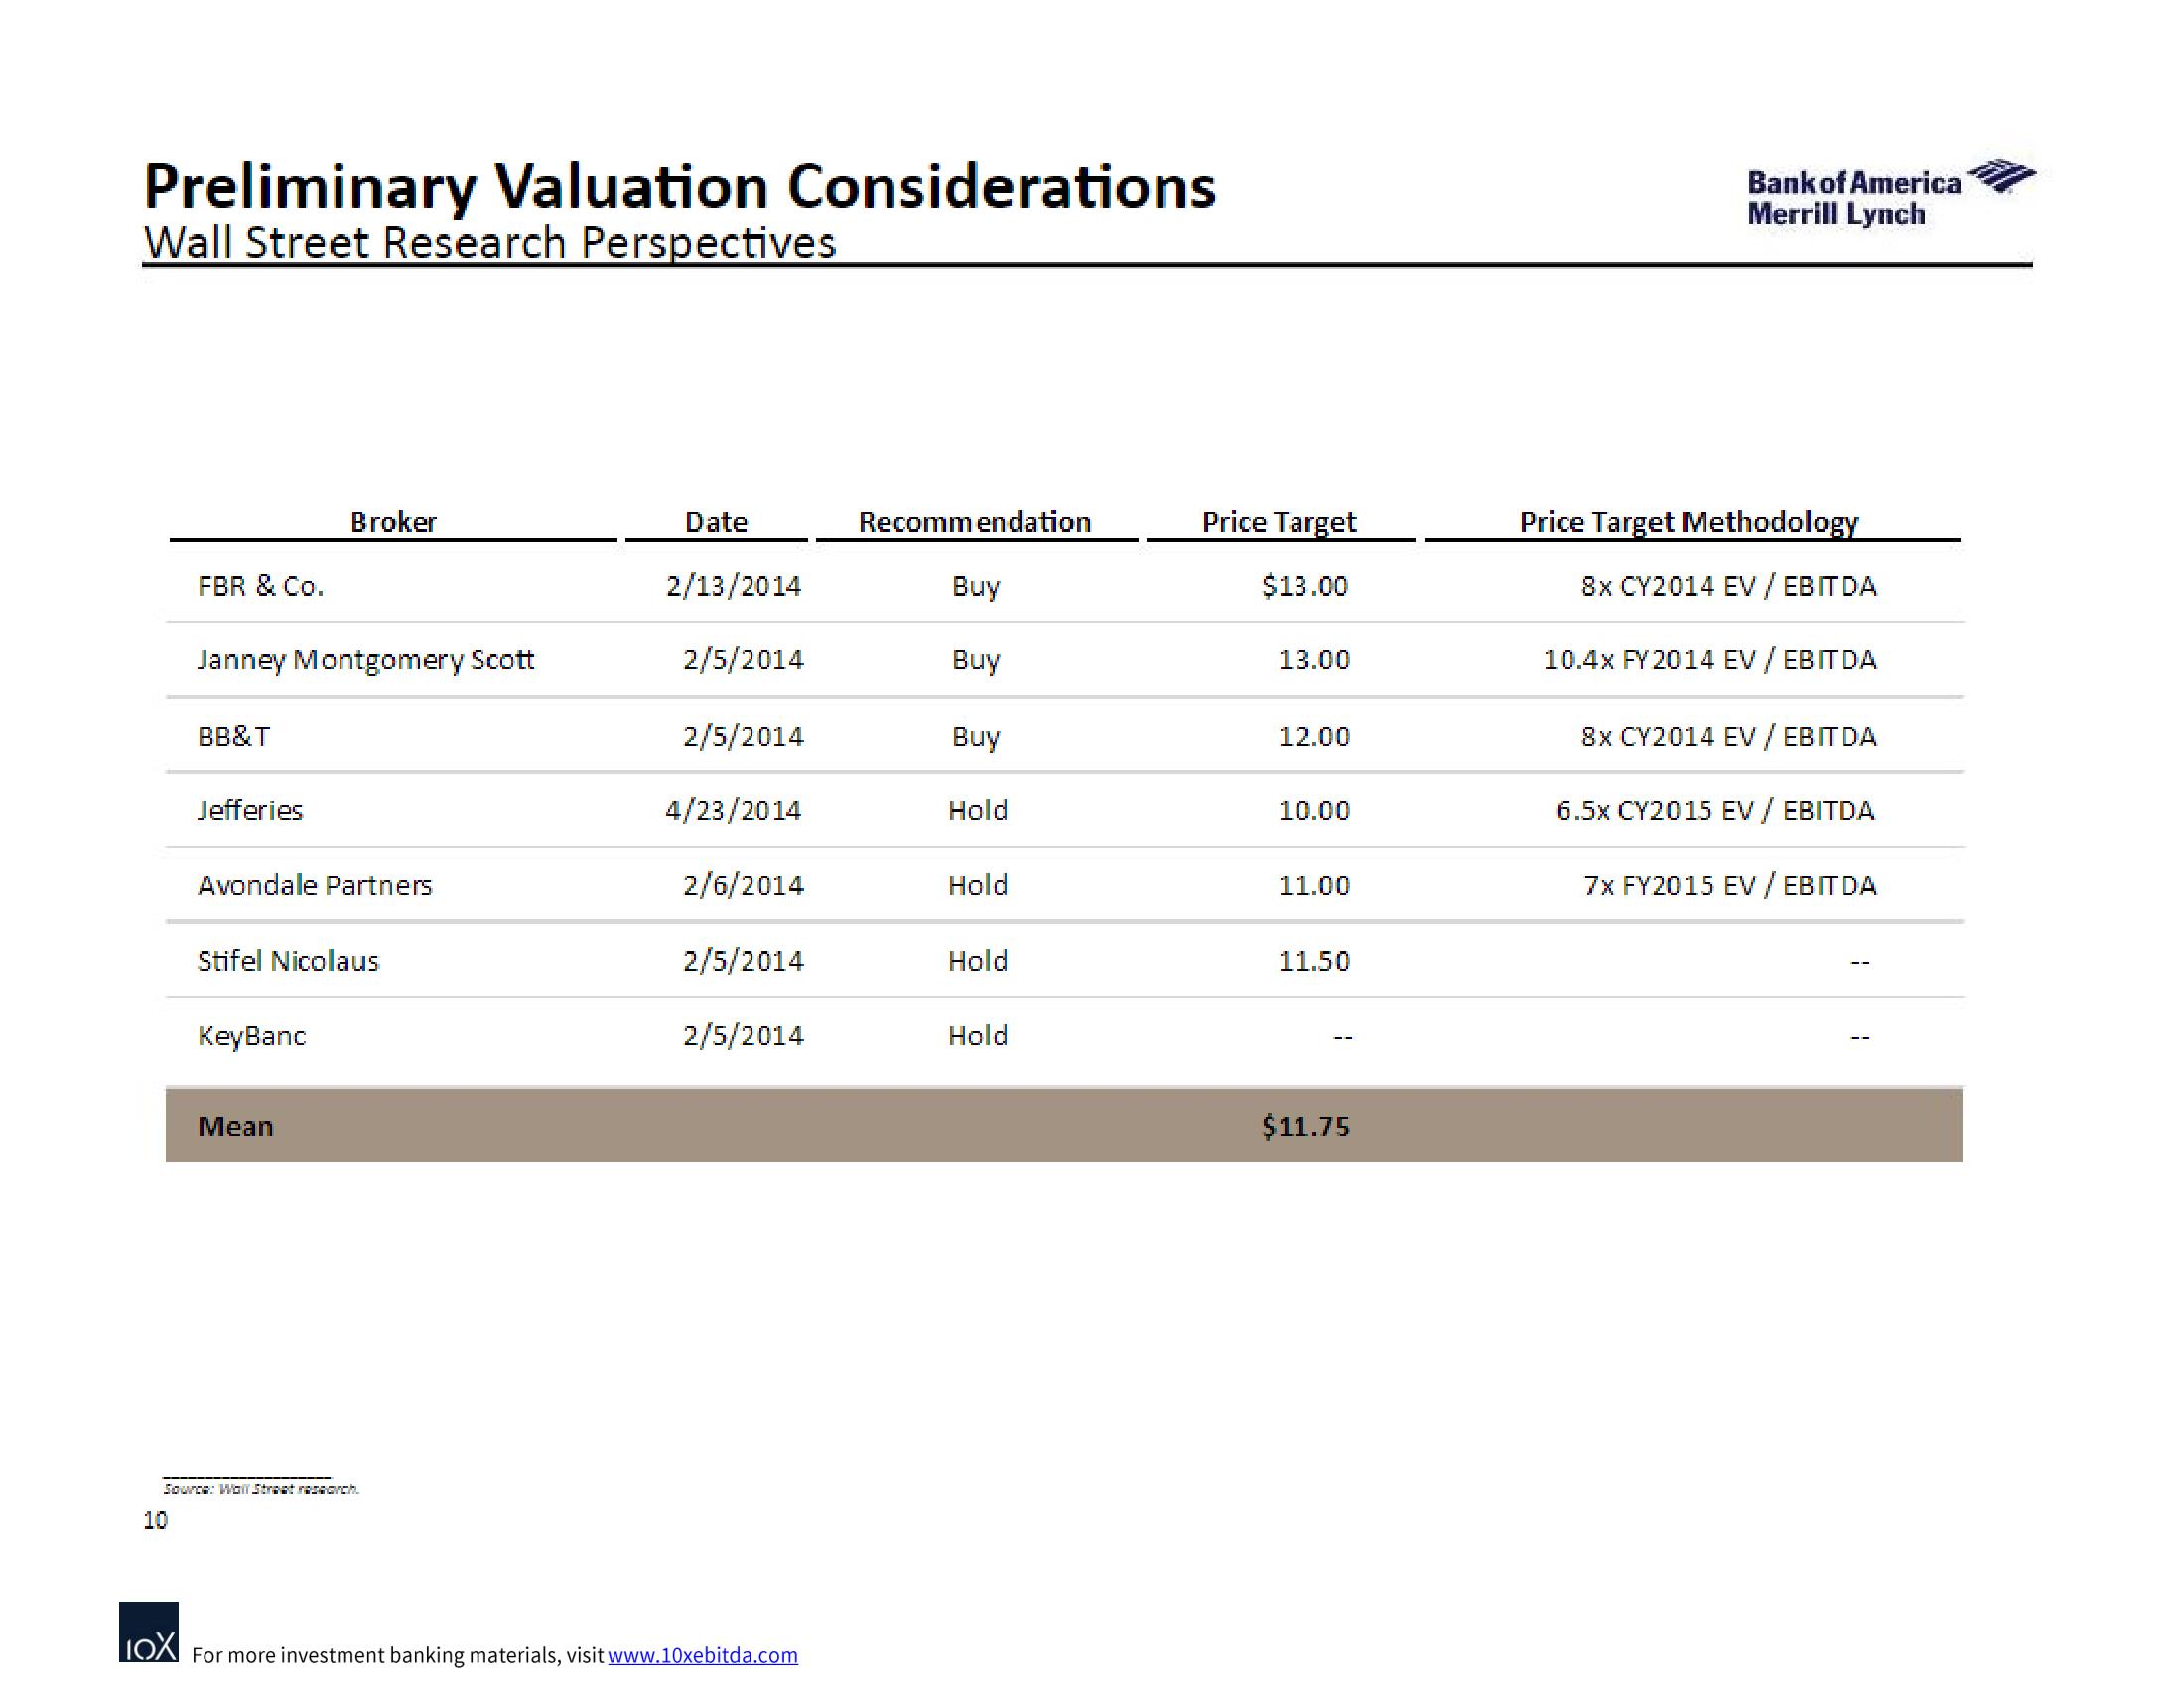Click the Bank of America Merrill Lynch logo
Viewport: 2184px width, 1688px height.
[x=1890, y=193]
